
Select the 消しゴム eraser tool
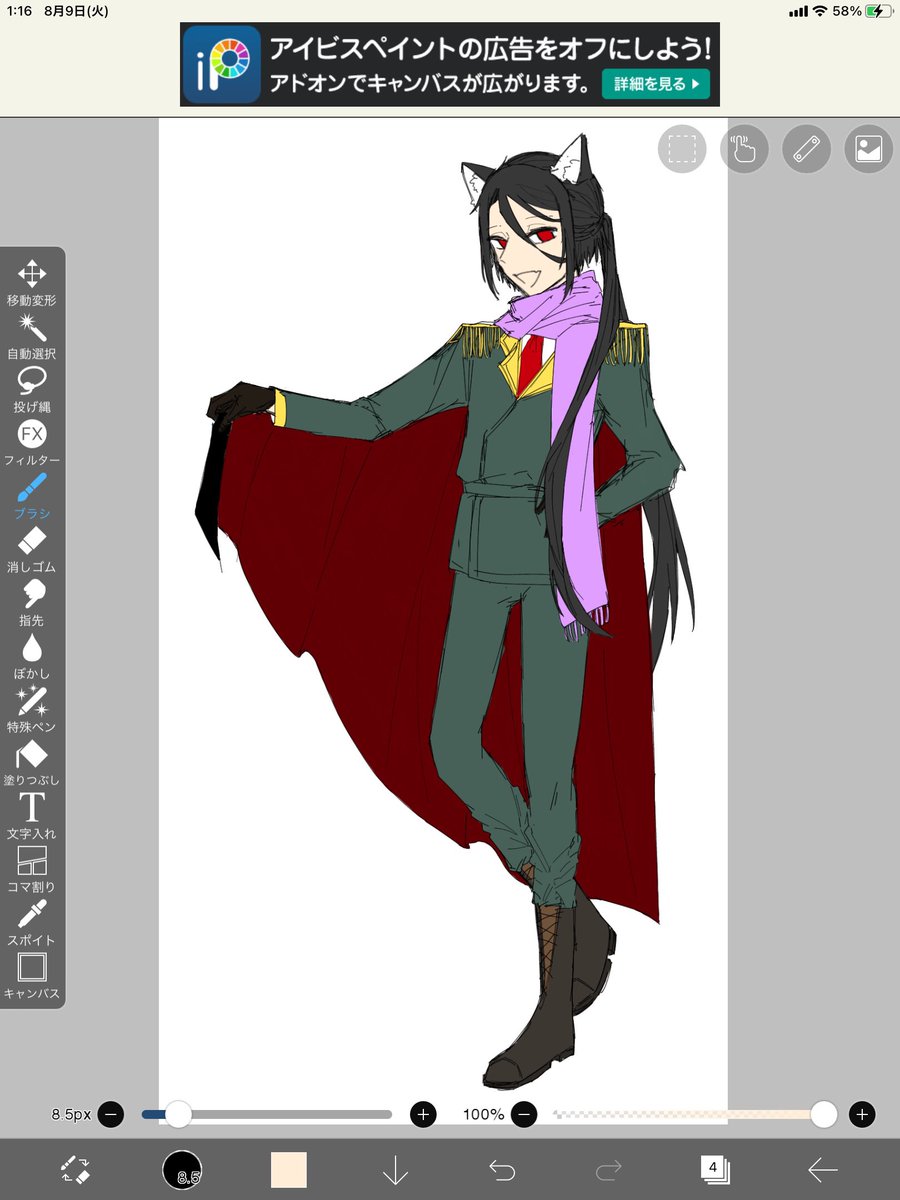(x=32, y=550)
